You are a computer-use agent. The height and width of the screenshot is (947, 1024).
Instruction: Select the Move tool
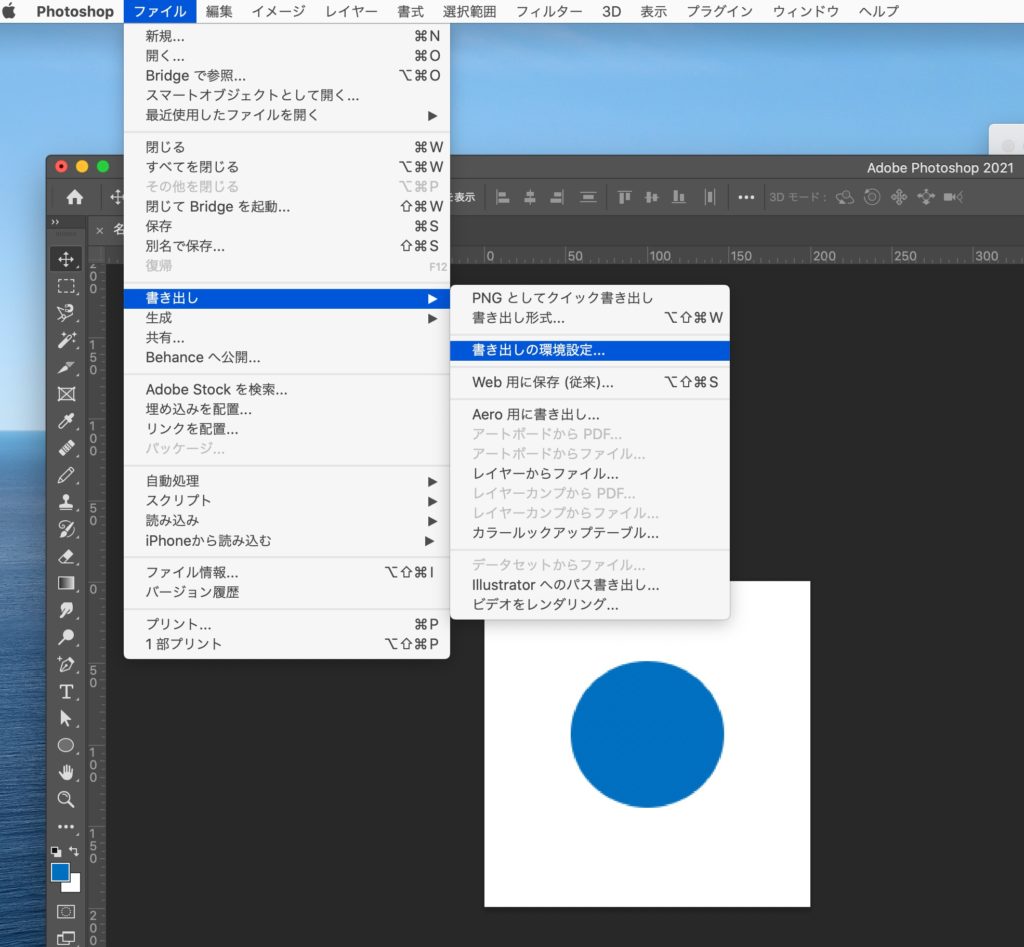coord(66,259)
